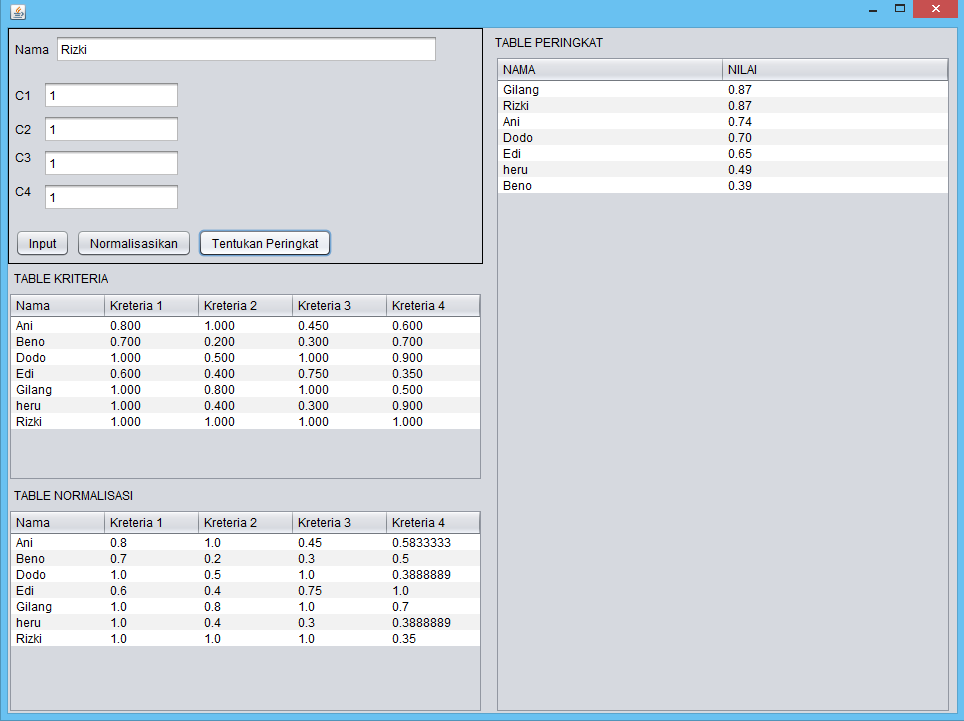Image resolution: width=964 pixels, height=721 pixels.
Task: Click the Kreteria 2 header in Table Normalisasi
Action: pyautogui.click(x=245, y=522)
